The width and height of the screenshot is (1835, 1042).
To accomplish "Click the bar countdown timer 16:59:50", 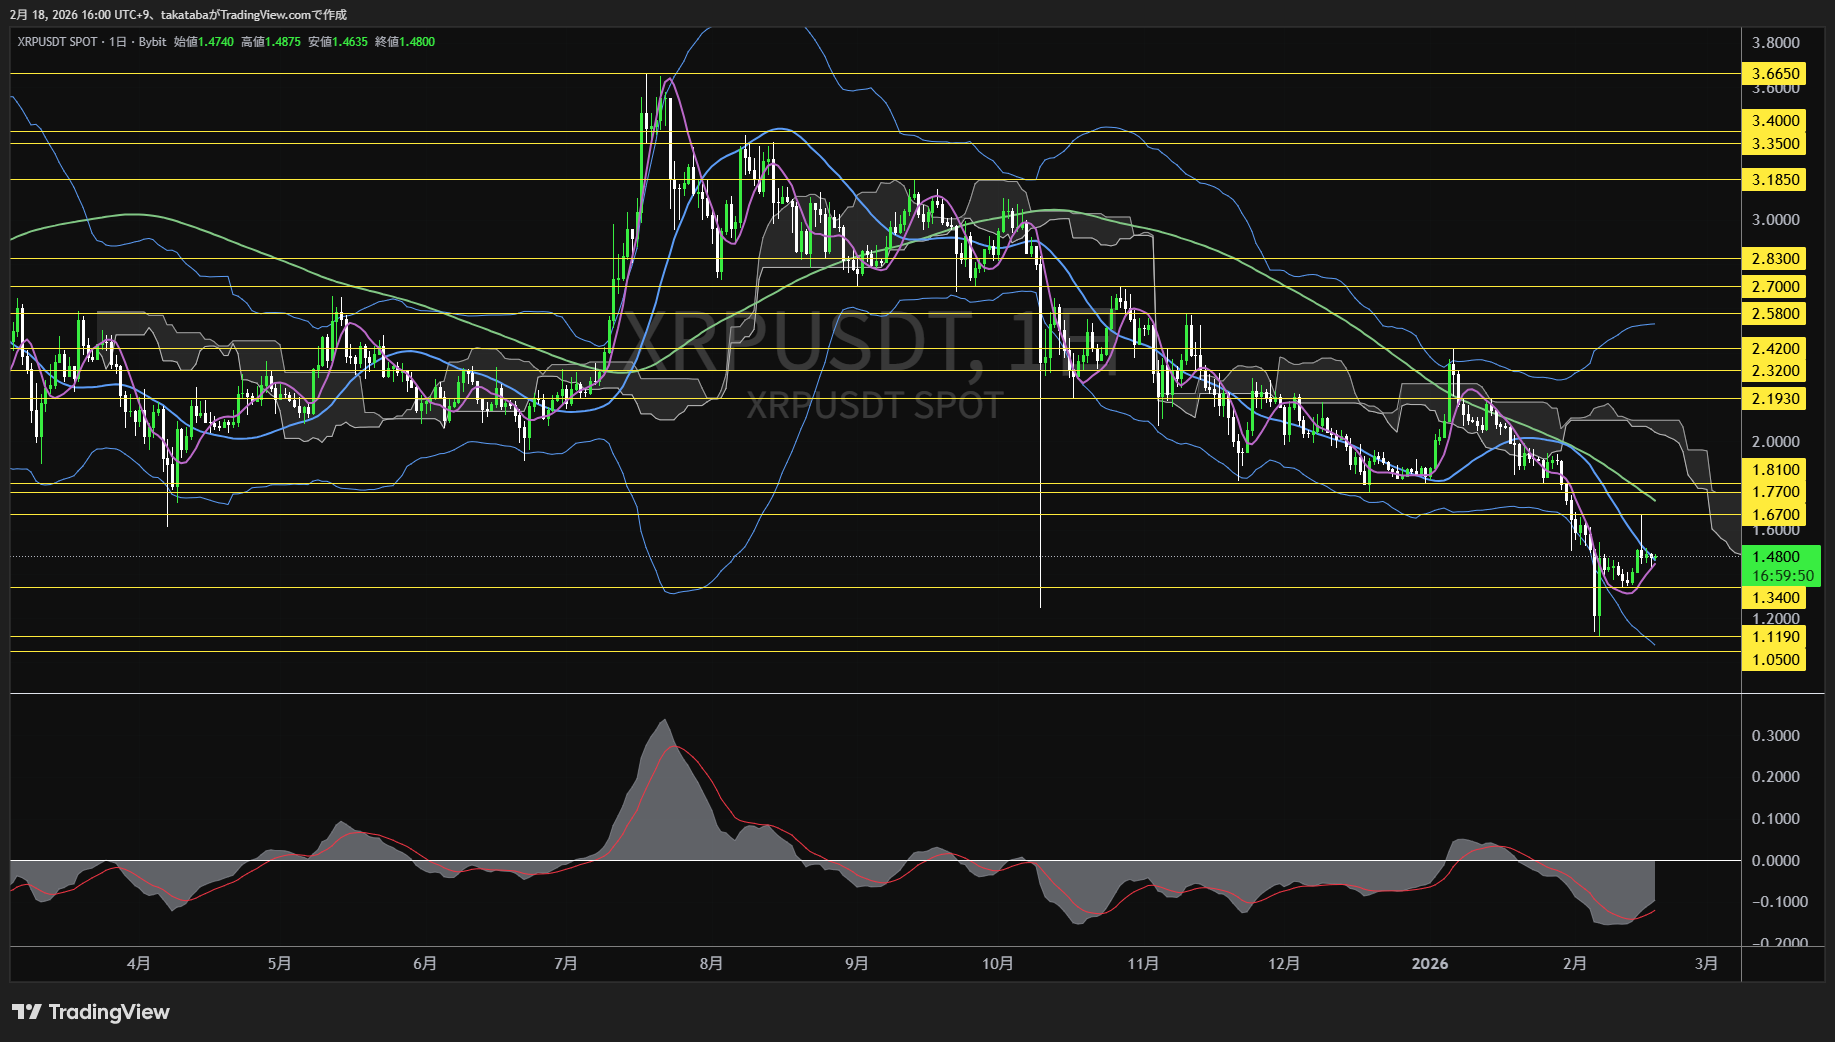I will pos(1780,576).
